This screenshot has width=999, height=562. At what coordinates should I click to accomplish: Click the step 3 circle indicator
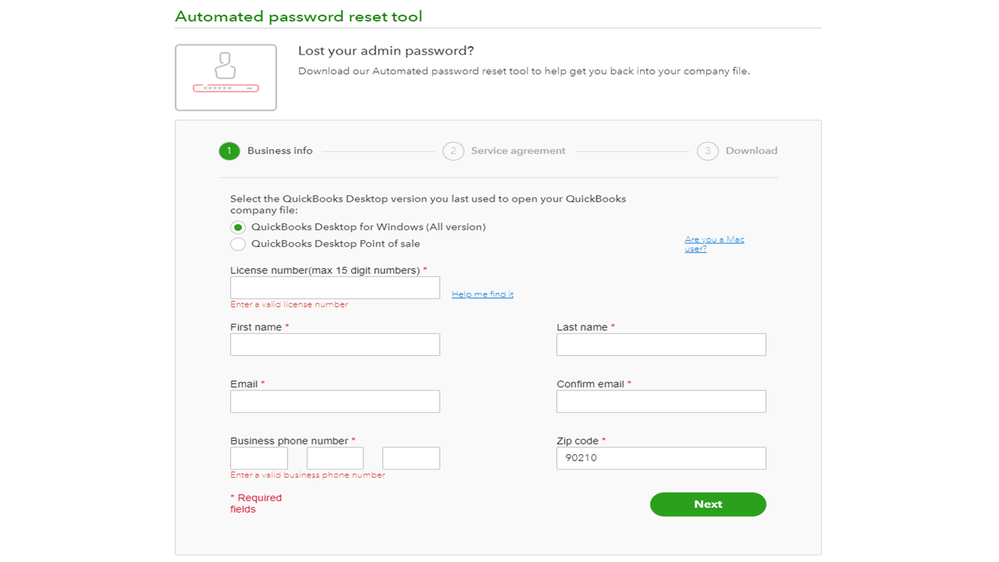pos(708,151)
